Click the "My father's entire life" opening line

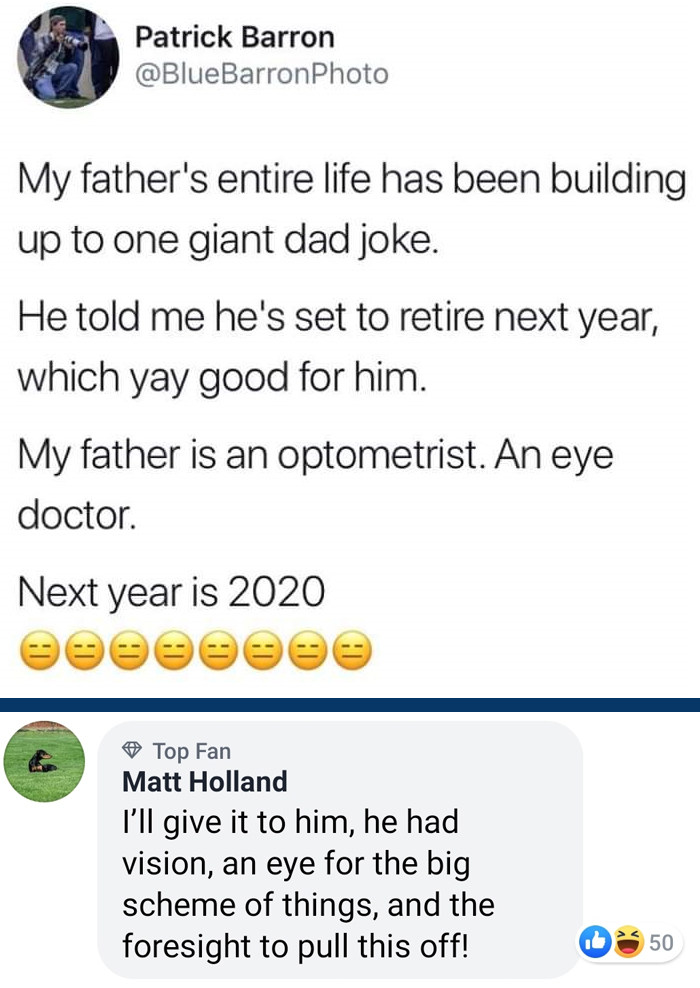click(x=352, y=183)
